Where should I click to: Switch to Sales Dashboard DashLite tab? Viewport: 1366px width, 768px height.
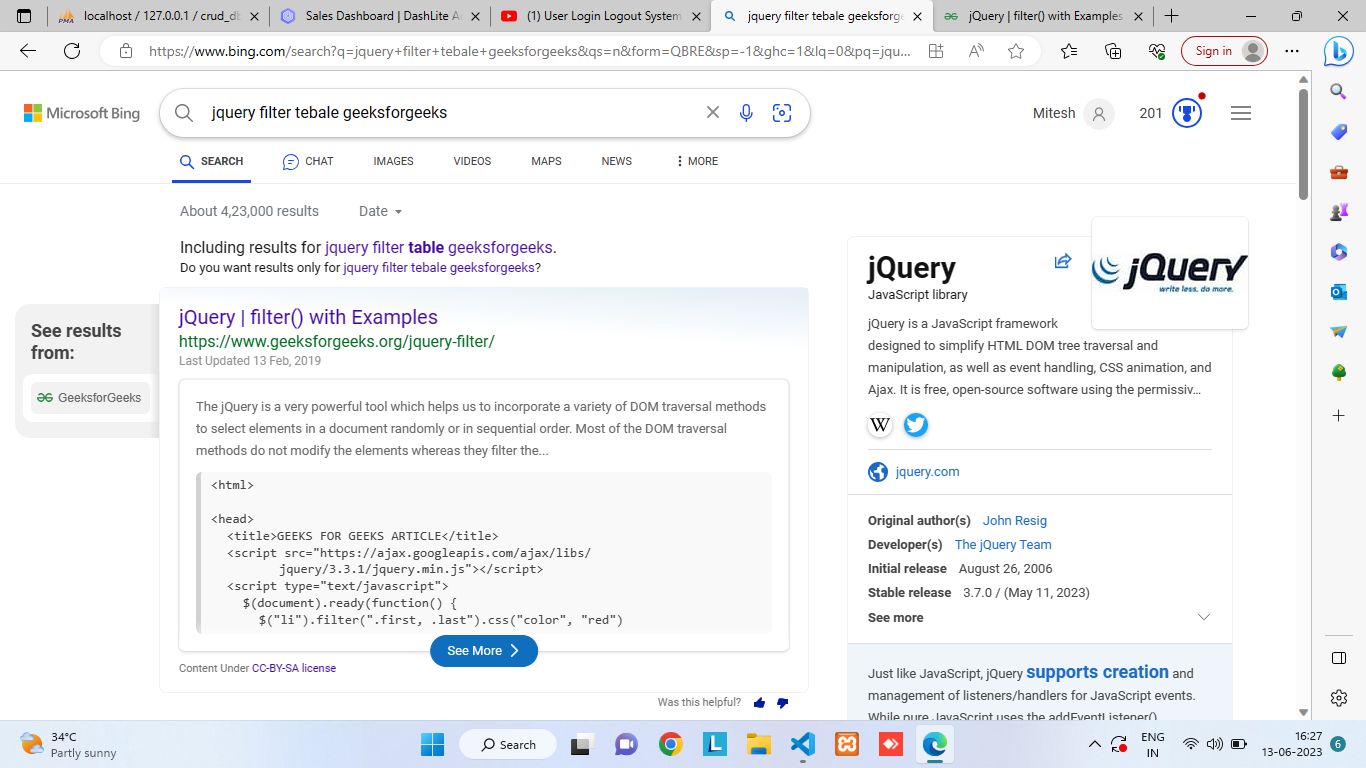point(380,17)
